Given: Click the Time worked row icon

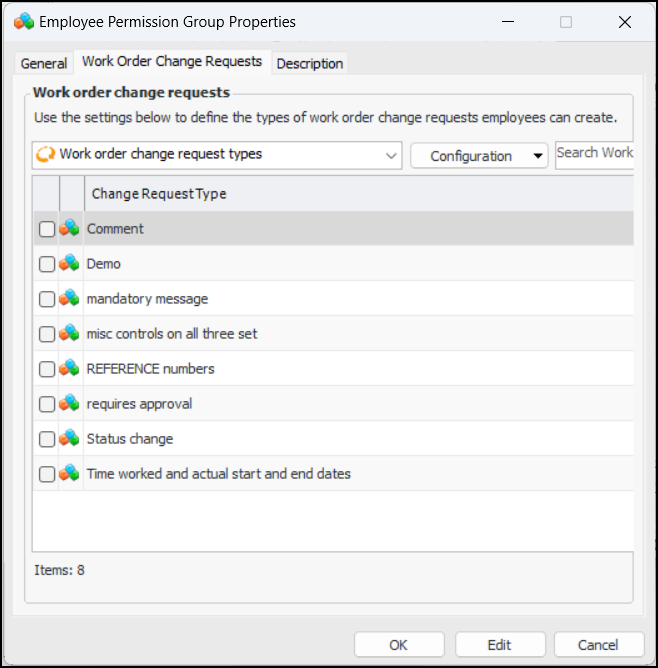Looking at the screenshot, I should (69, 474).
